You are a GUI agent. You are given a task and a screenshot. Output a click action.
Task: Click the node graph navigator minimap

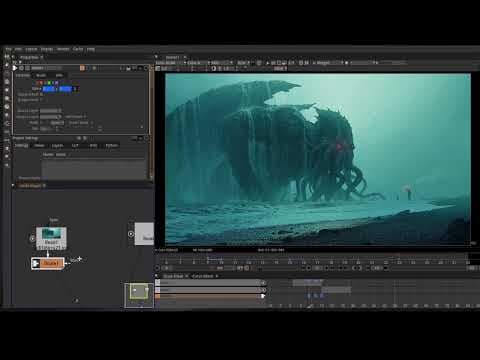[139, 295]
